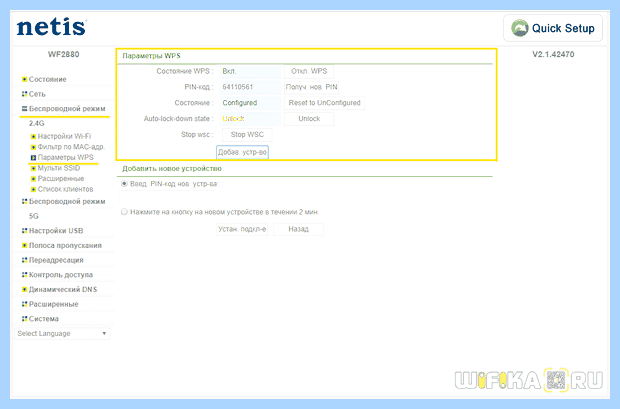
Task: Click Настройки USB grid icon
Action: pyautogui.click(x=25, y=231)
